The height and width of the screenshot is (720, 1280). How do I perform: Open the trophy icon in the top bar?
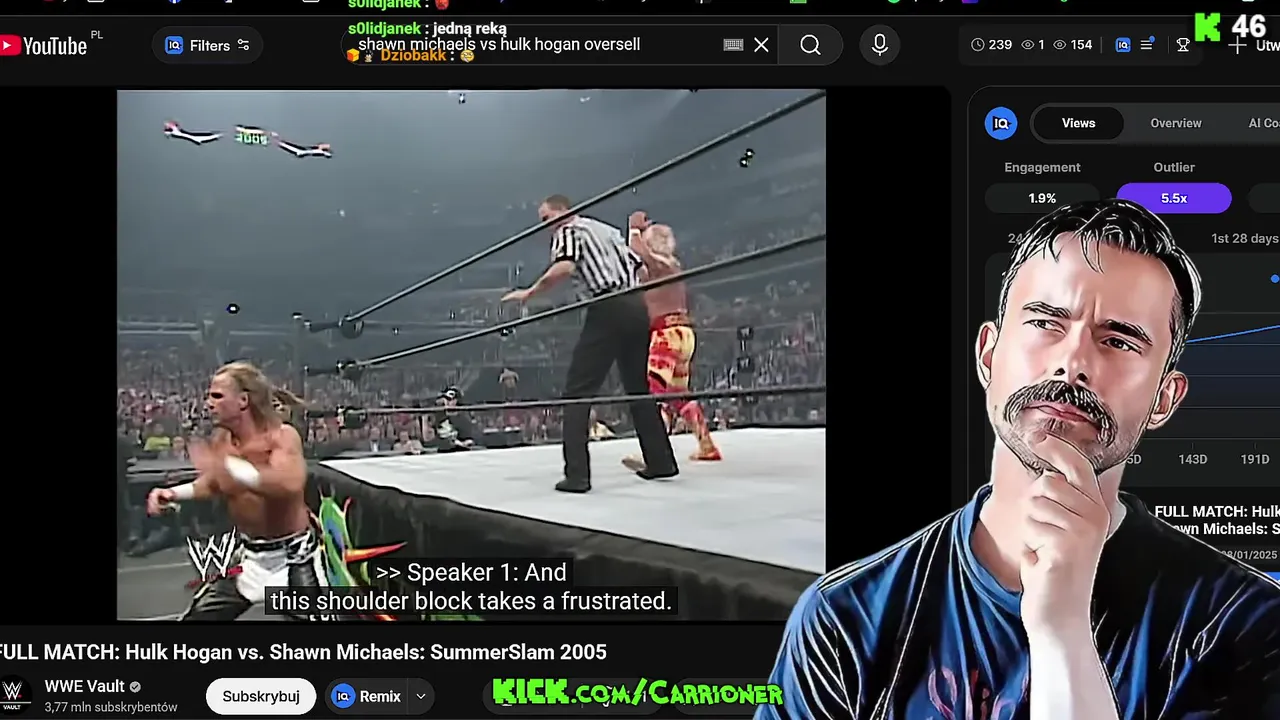(1183, 45)
